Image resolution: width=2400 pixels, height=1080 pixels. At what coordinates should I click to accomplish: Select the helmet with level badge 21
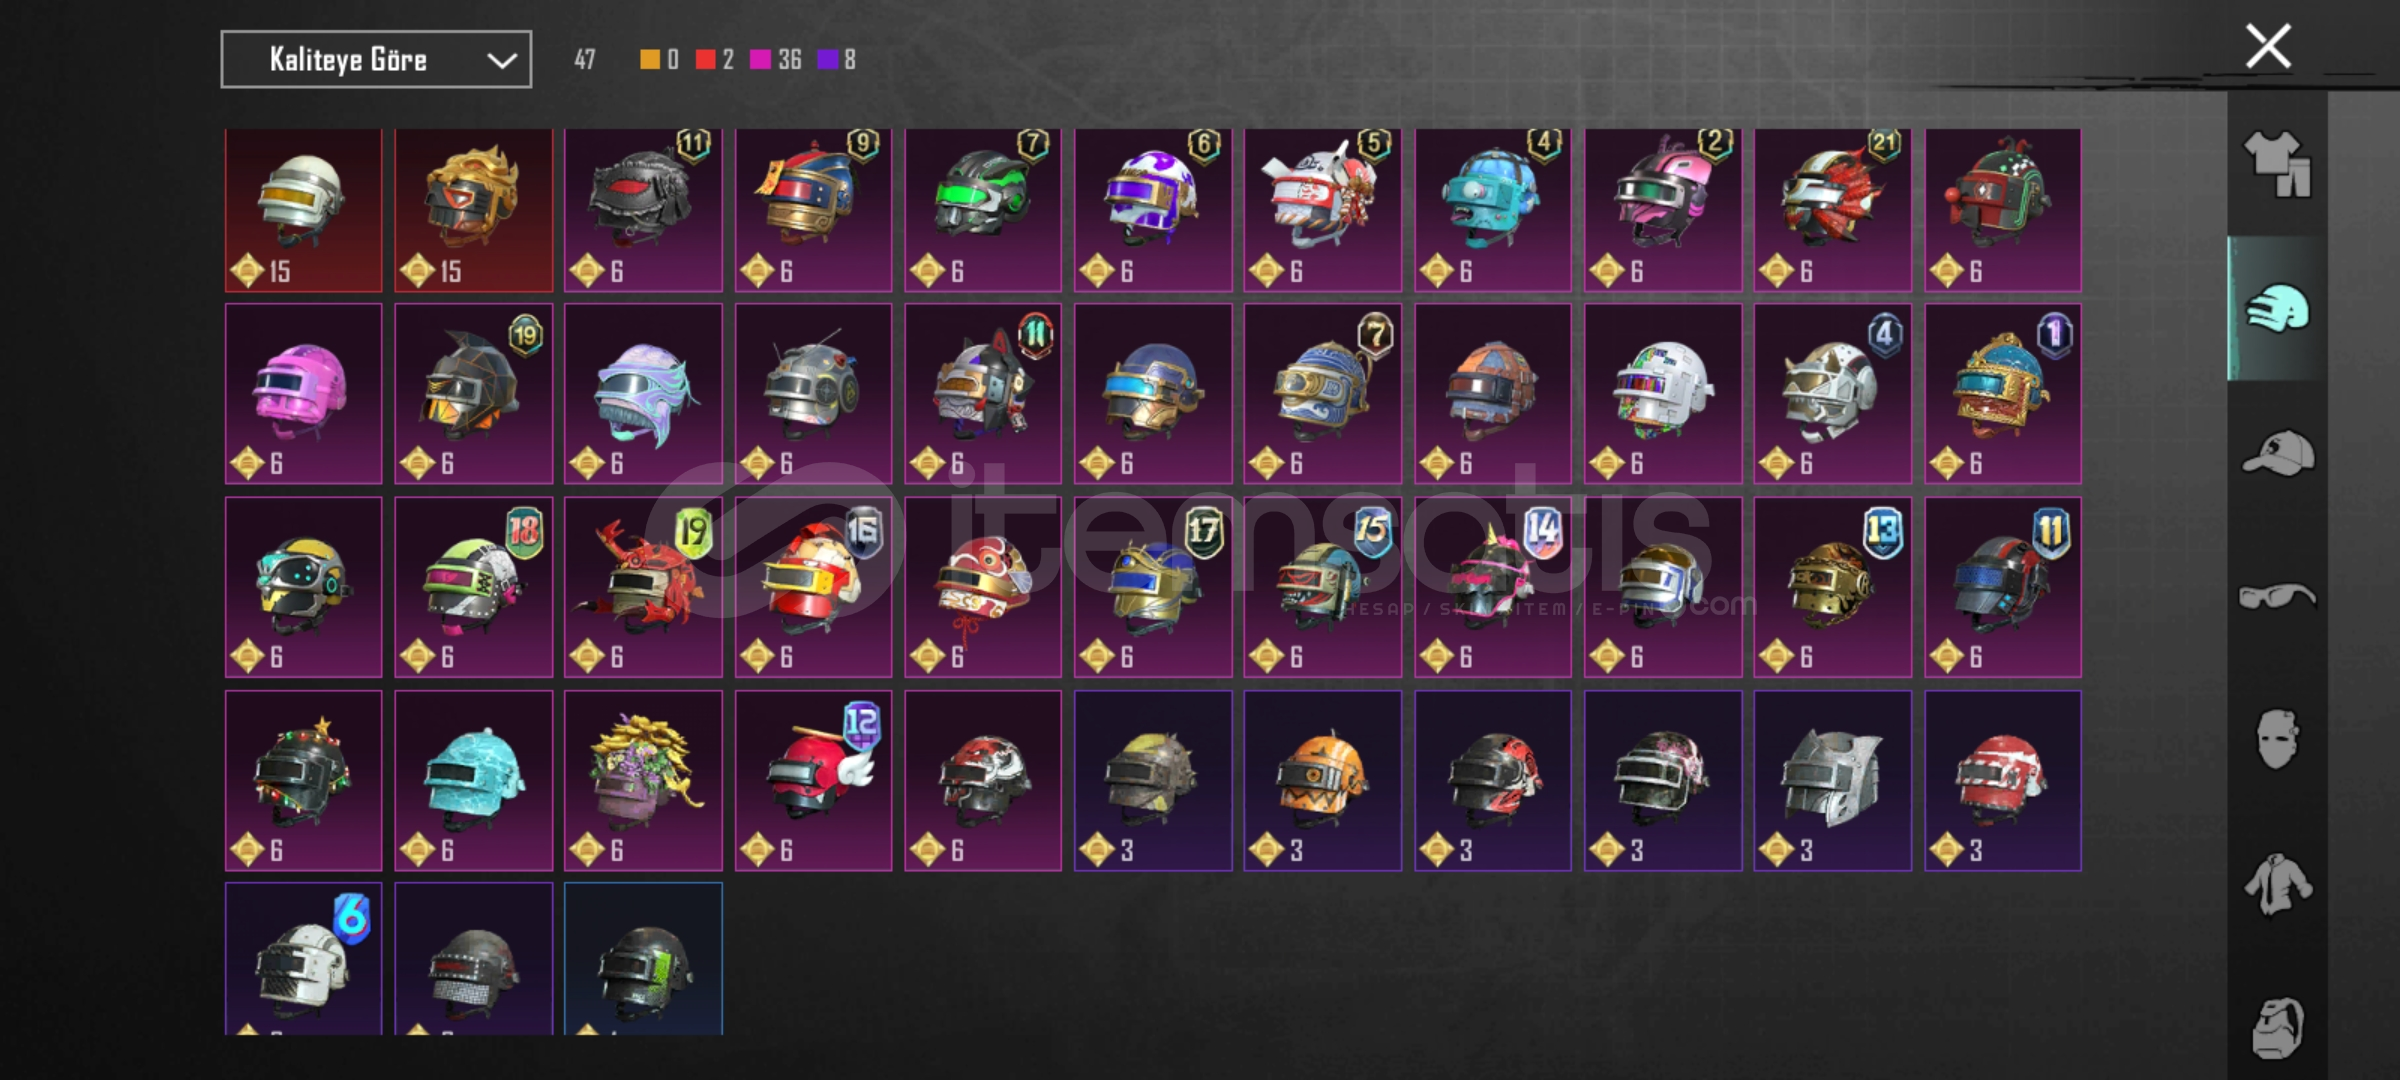[x=1833, y=210]
